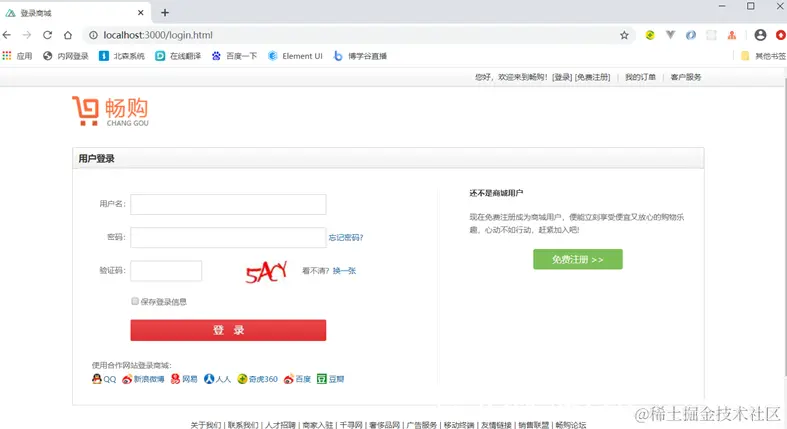
Task: Open the 联系我们 footer link
Action: coord(243,425)
